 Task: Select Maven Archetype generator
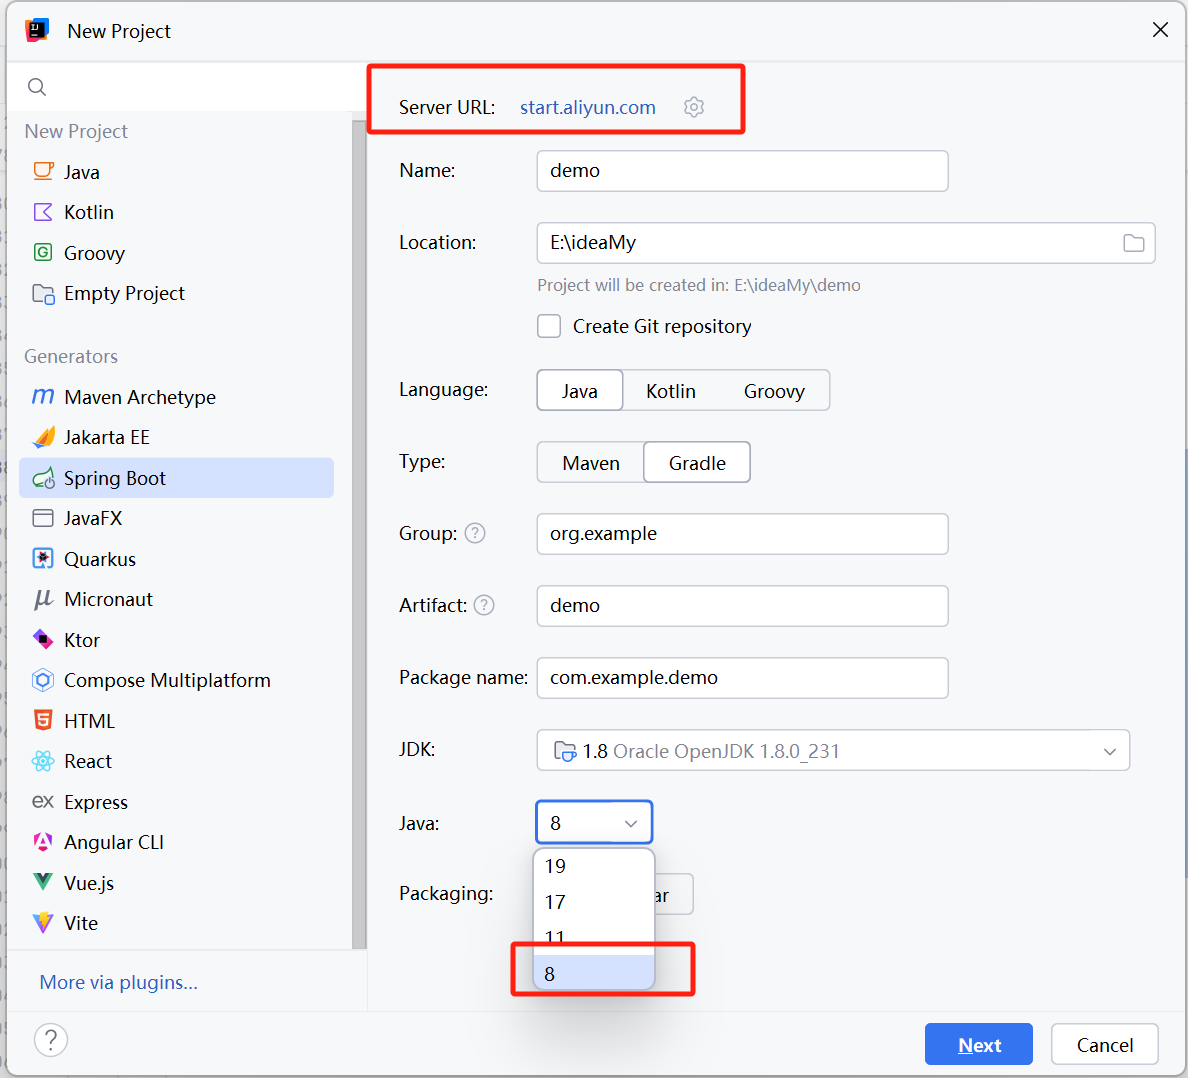pyautogui.click(x=177, y=397)
